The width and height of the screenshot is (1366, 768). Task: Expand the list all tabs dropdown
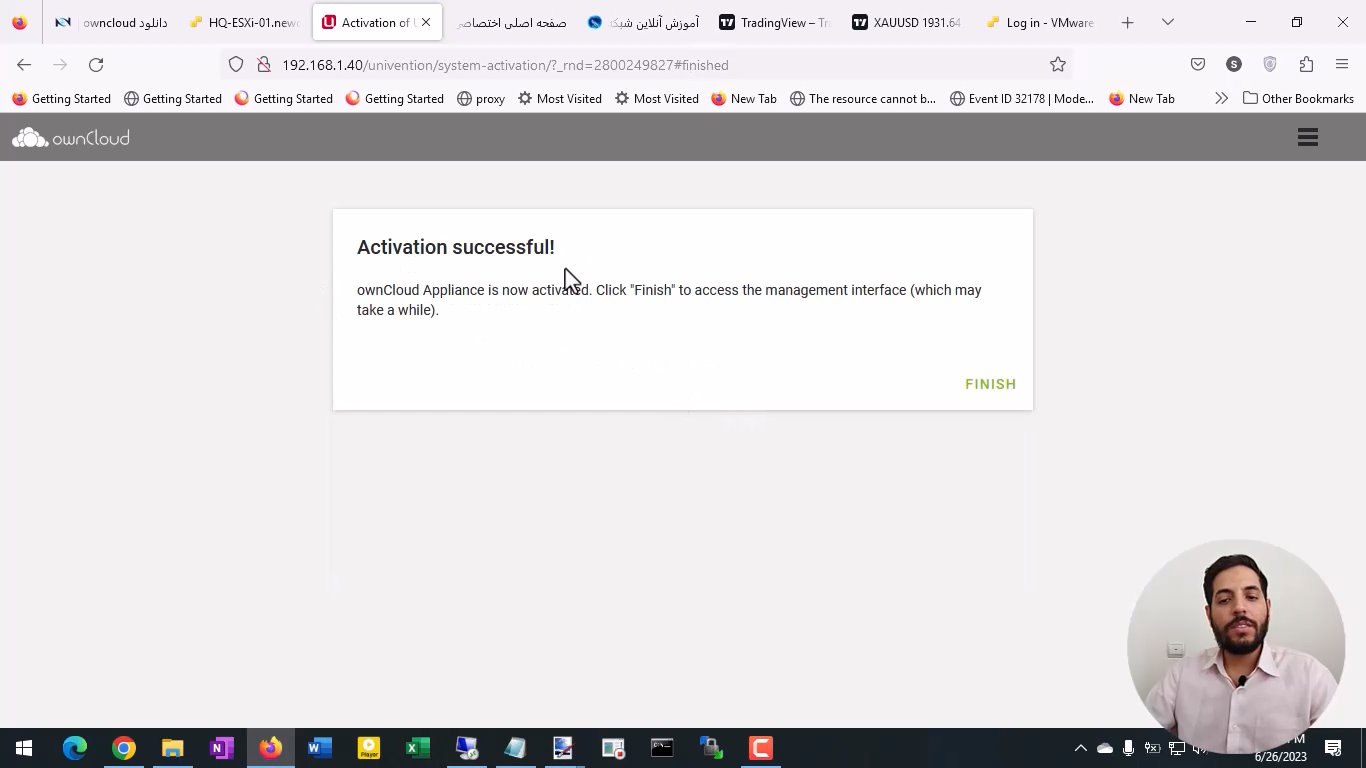(1167, 22)
